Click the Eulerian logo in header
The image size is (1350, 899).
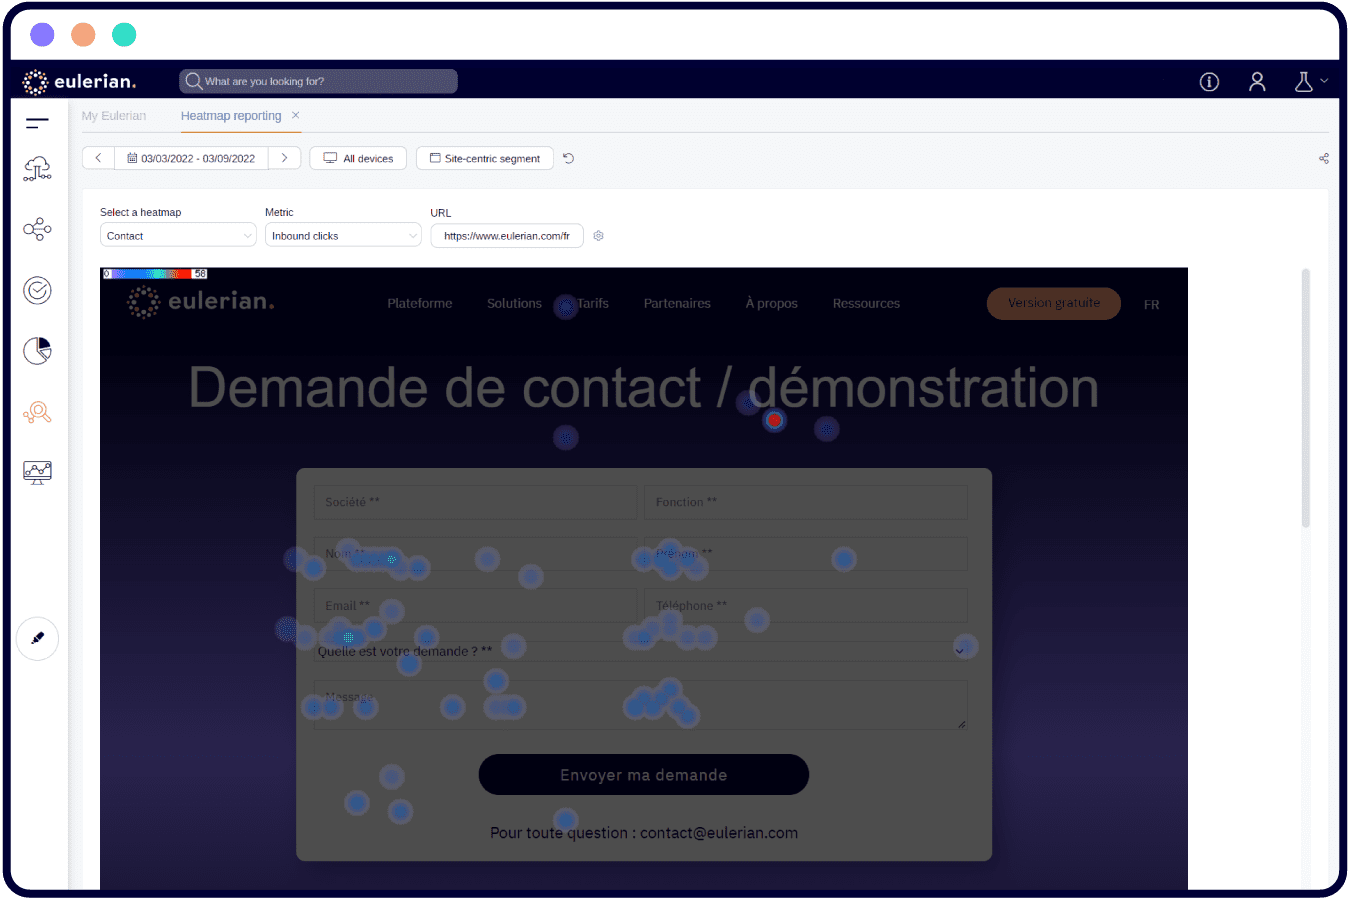click(x=79, y=82)
